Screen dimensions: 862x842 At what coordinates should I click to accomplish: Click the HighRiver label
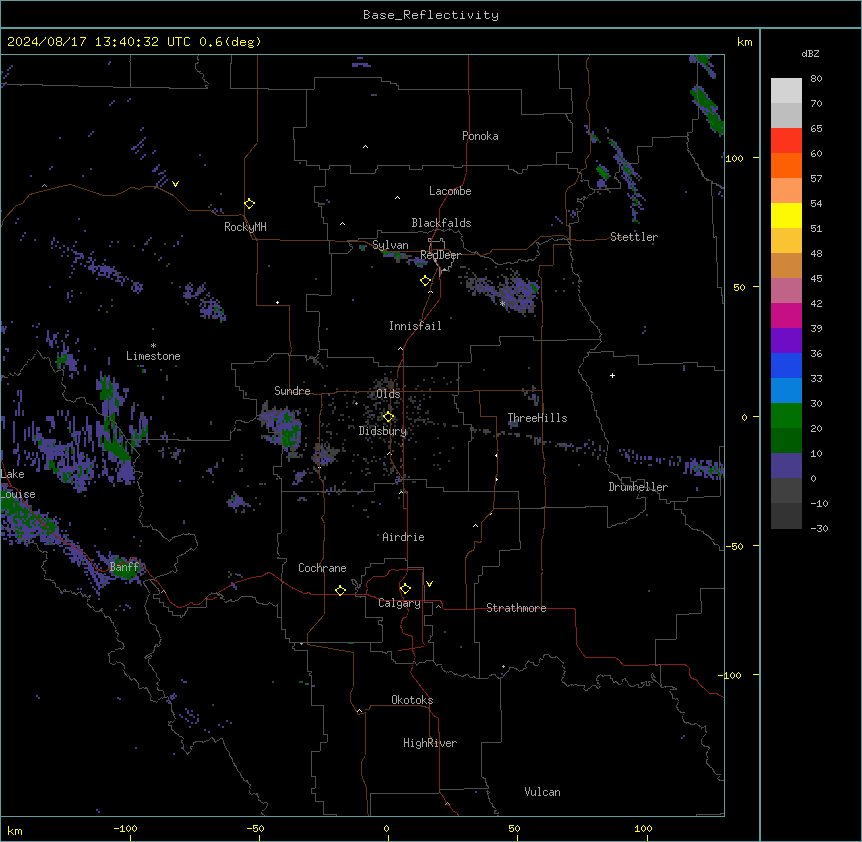tap(430, 743)
